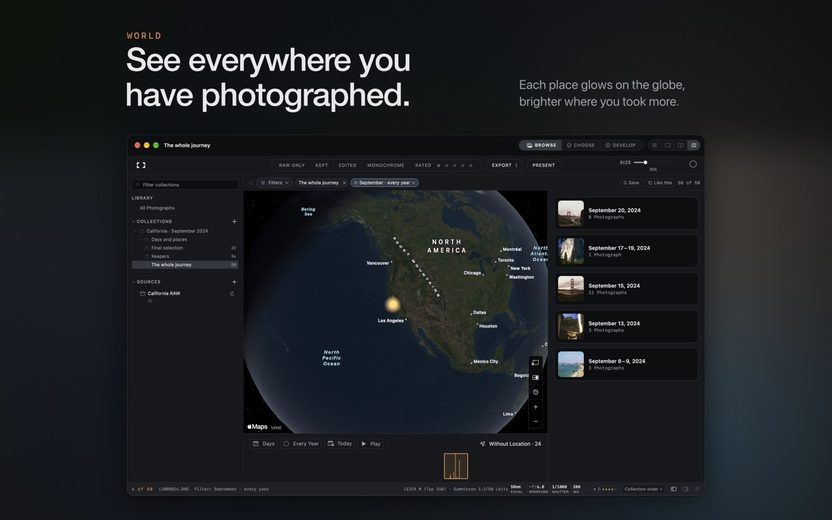Screen dimensions: 832x520
Task: Click the Save filter button
Action: [631, 183]
